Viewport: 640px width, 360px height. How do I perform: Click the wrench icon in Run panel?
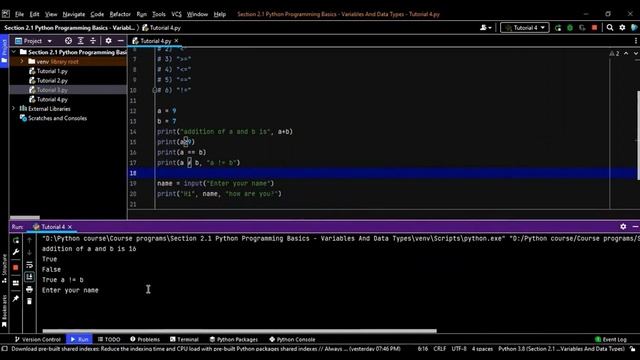click(16, 252)
